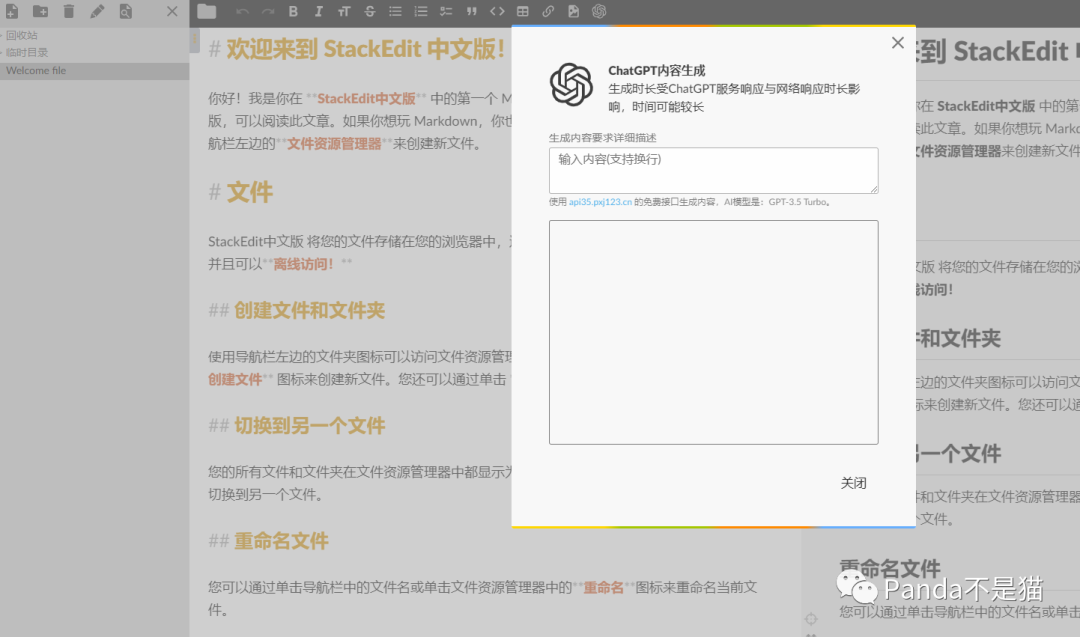Click the trash delete icon in explorer

(x=69, y=11)
